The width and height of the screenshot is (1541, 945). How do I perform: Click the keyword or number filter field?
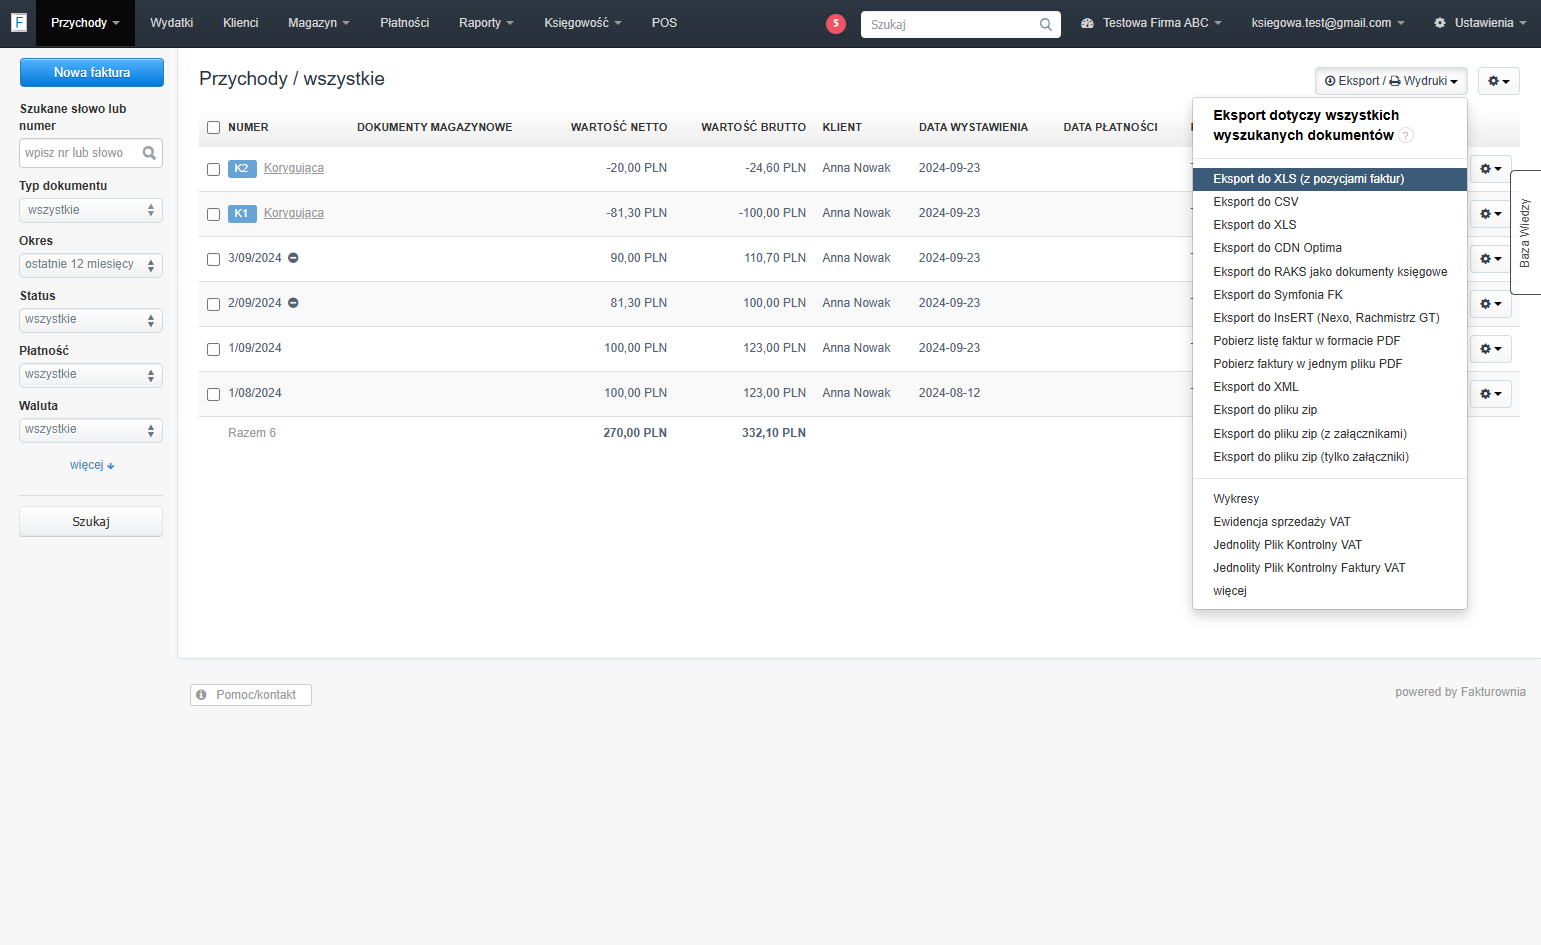tap(91, 153)
